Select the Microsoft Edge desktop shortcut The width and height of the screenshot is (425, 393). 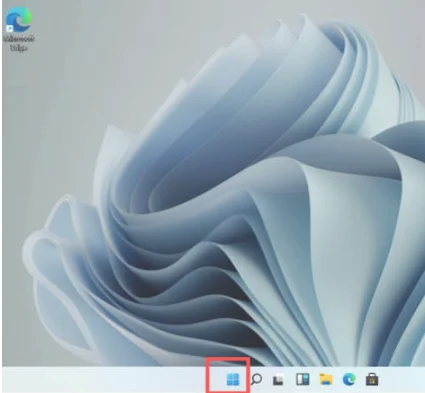coord(19,29)
